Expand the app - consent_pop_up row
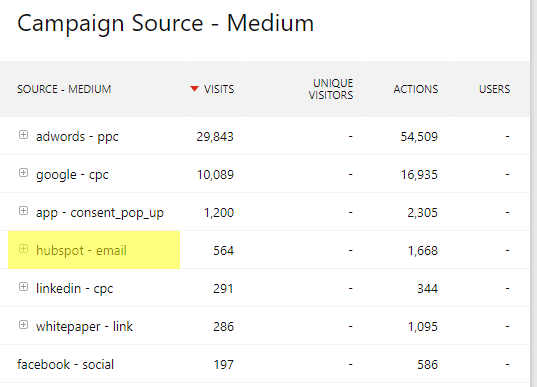Viewport: 537px width, 387px height. pos(23,211)
